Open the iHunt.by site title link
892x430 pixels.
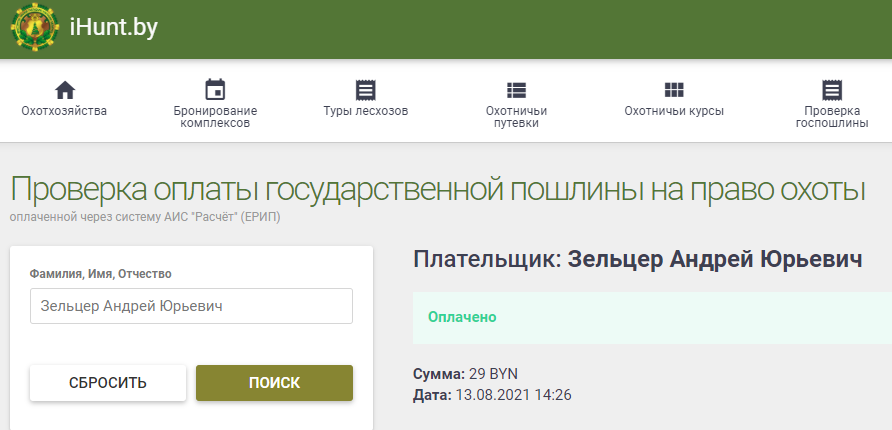pos(114,29)
